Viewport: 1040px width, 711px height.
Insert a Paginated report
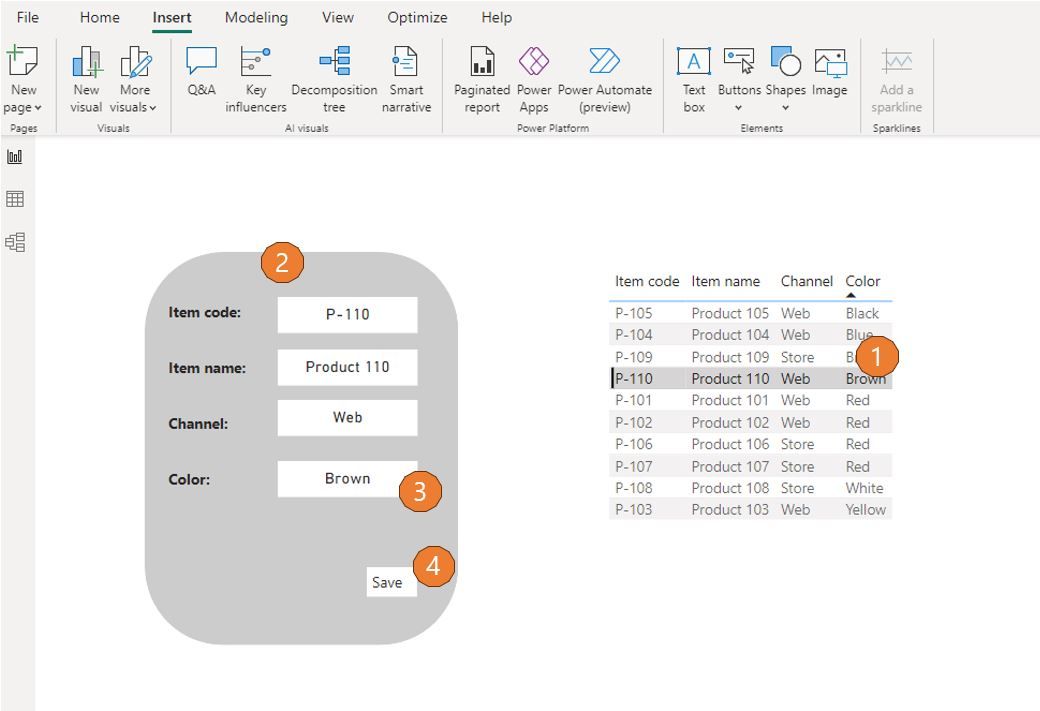(482, 80)
